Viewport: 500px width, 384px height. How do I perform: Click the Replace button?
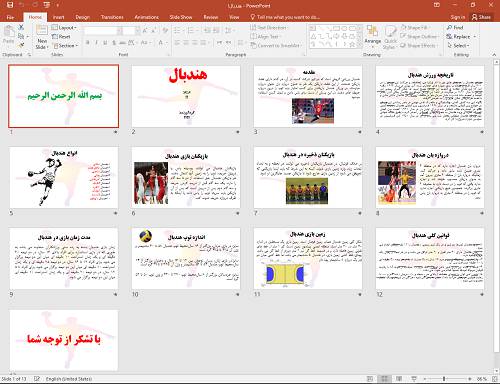coord(461,37)
